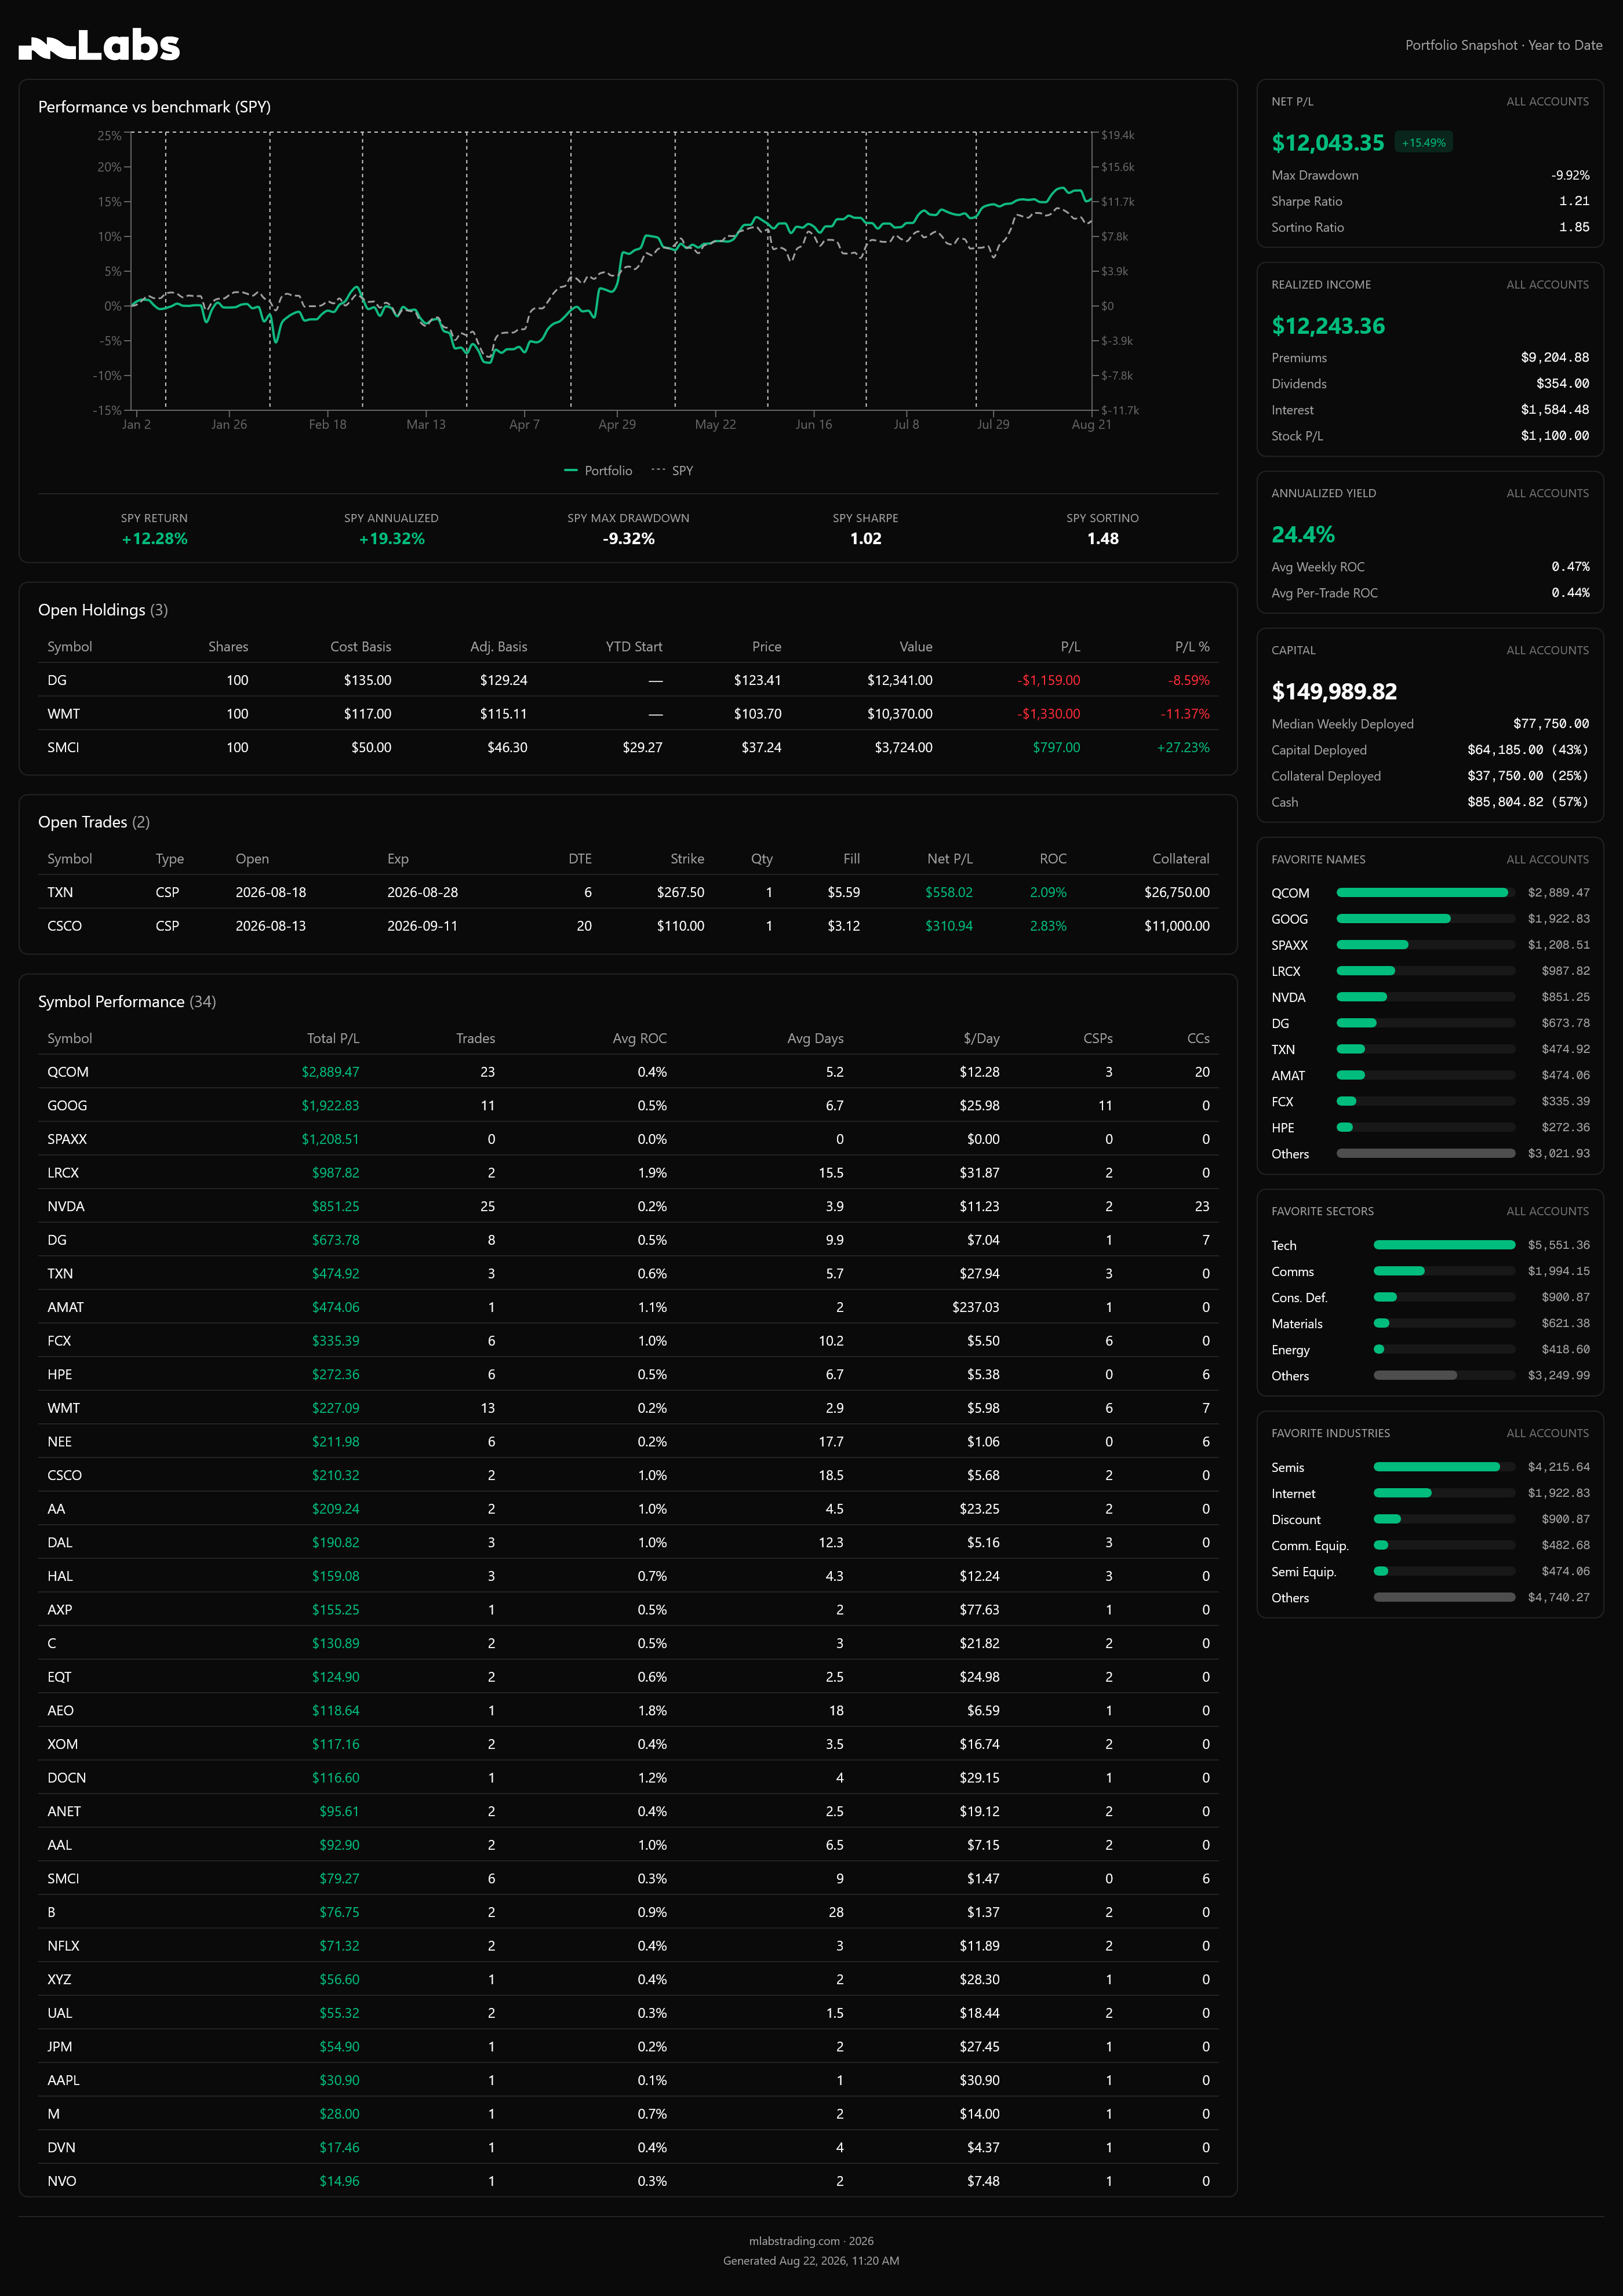Click the CCs column header
The width and height of the screenshot is (1623, 2296).
(1198, 1039)
